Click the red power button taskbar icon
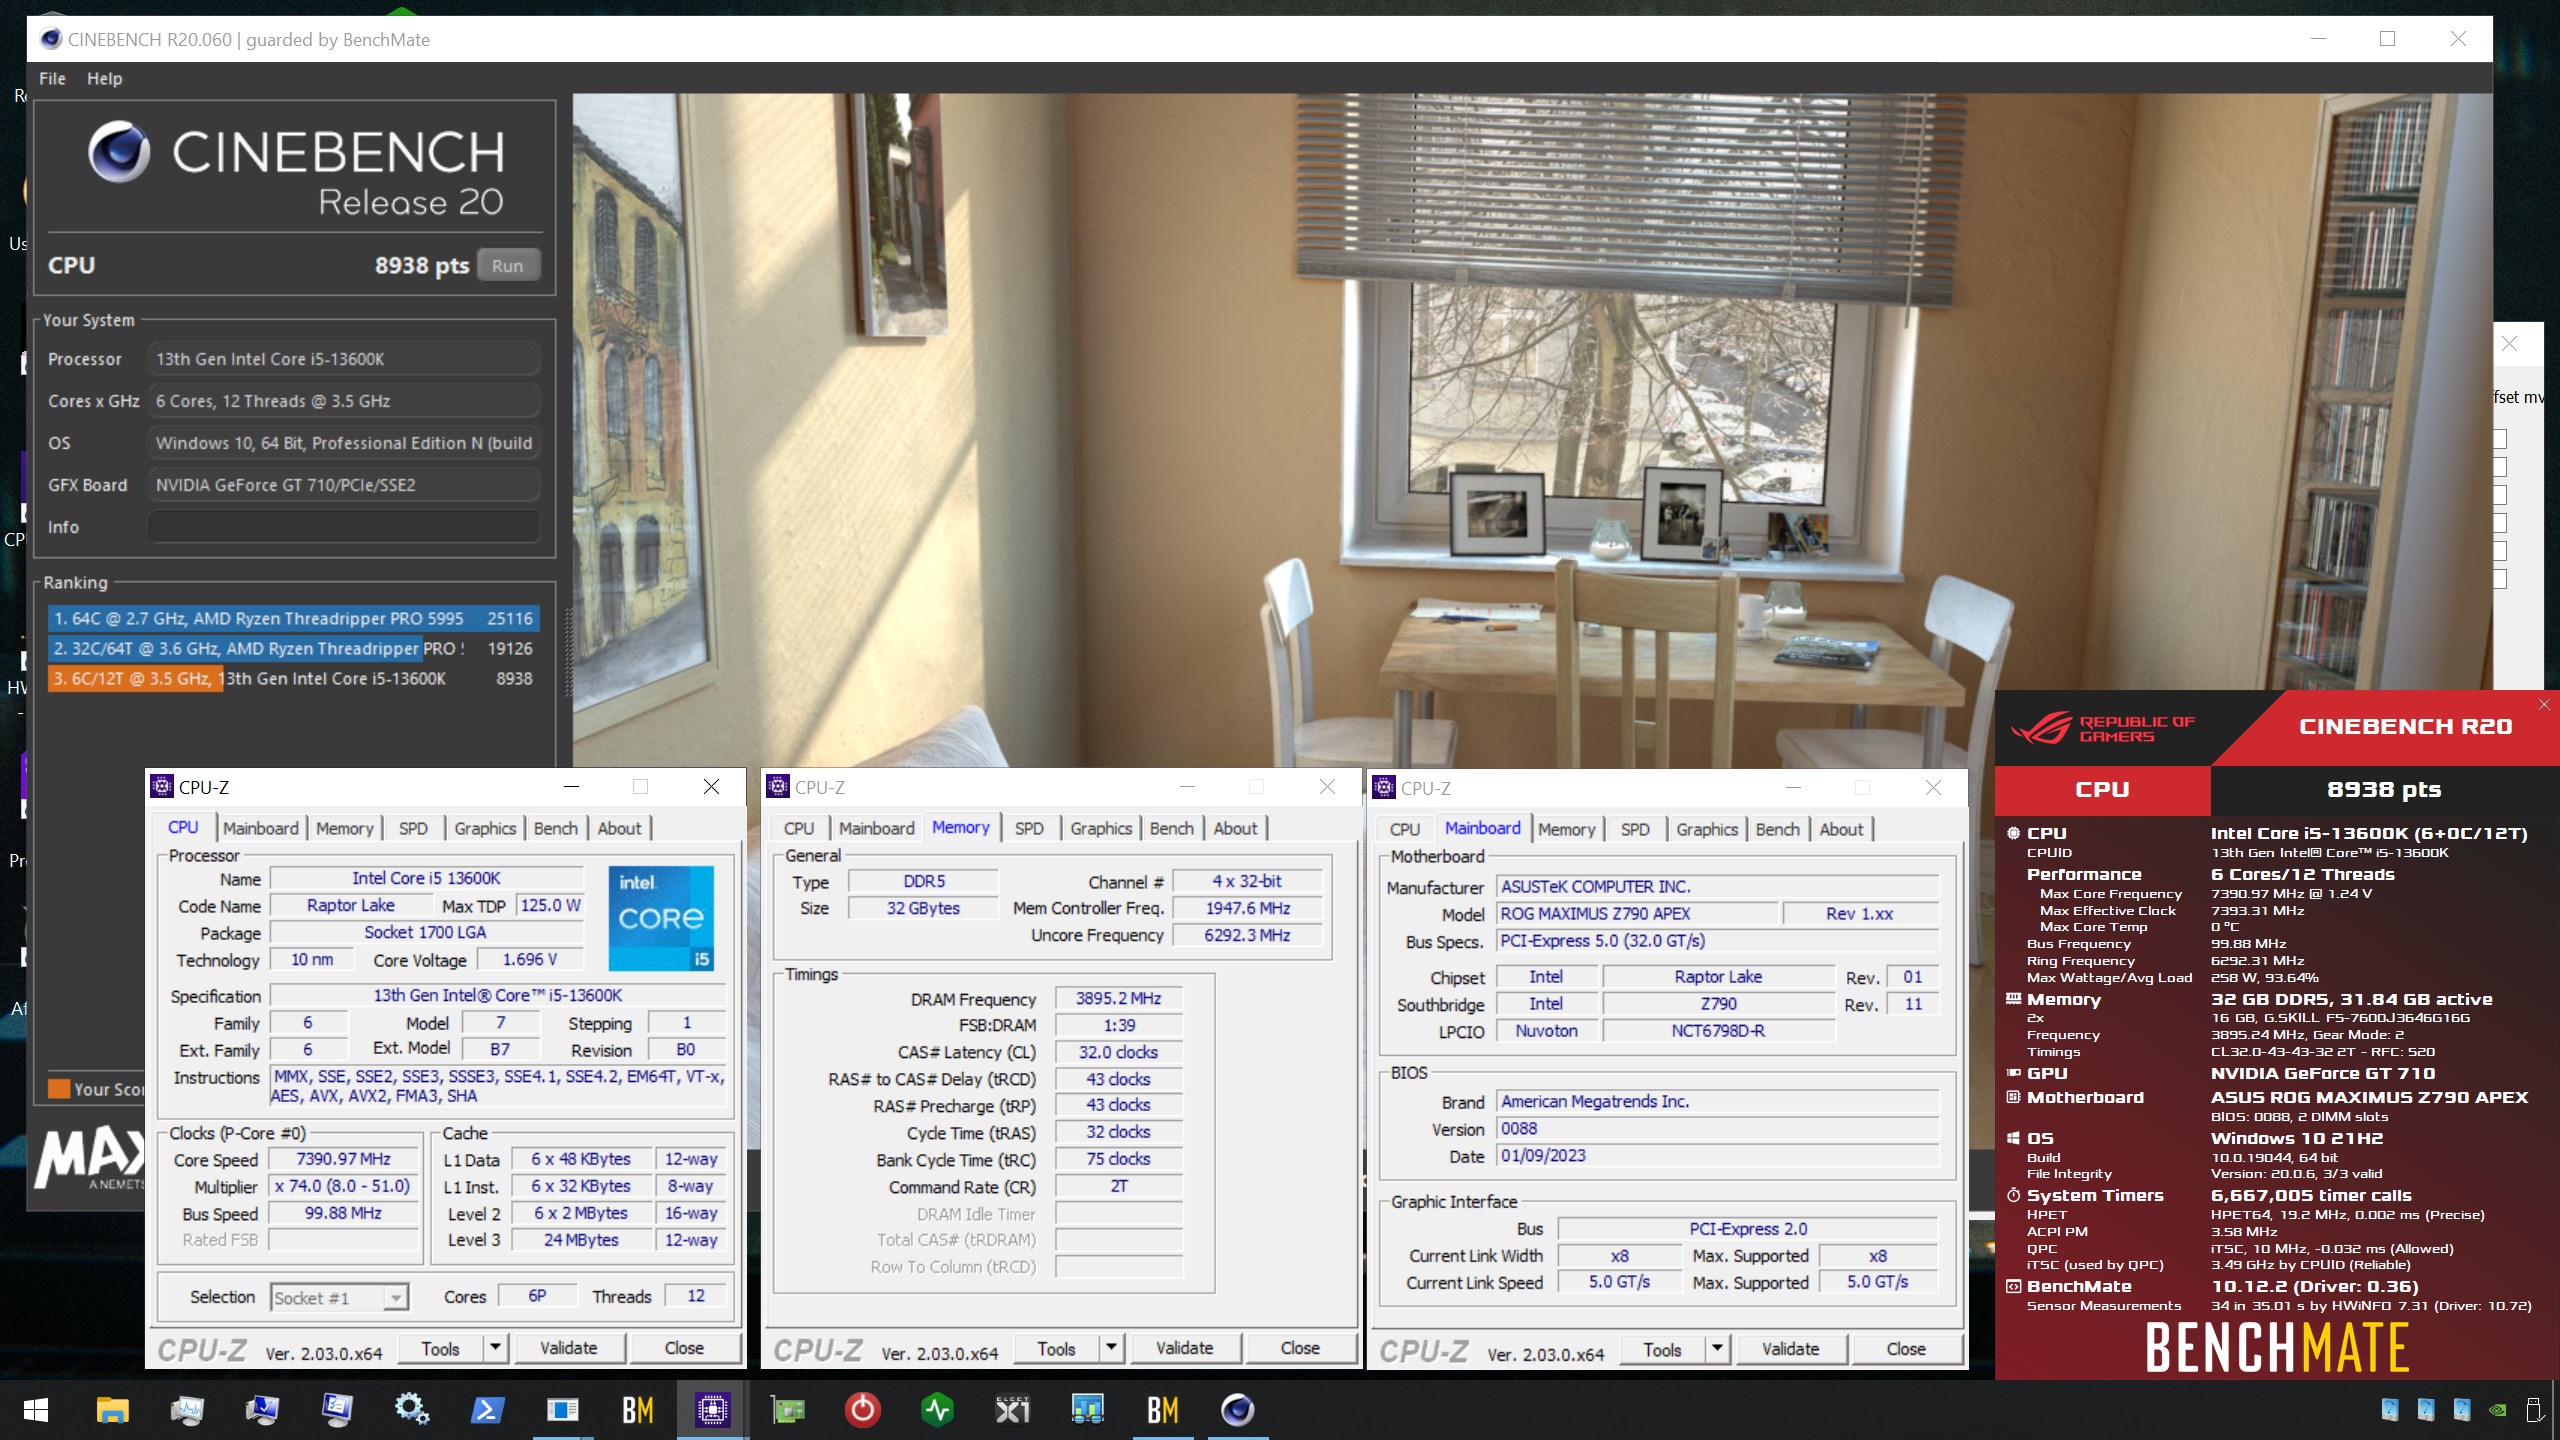Viewport: 2560px width, 1440px height. coord(862,1410)
